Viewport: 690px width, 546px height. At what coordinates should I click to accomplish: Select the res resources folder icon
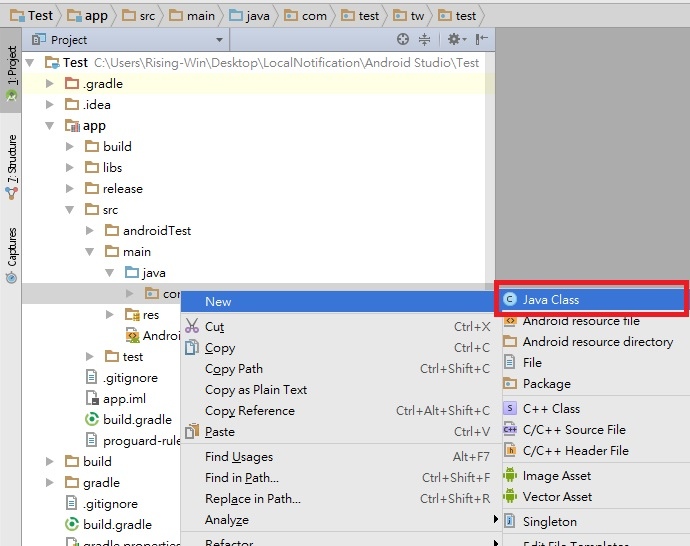point(132,315)
